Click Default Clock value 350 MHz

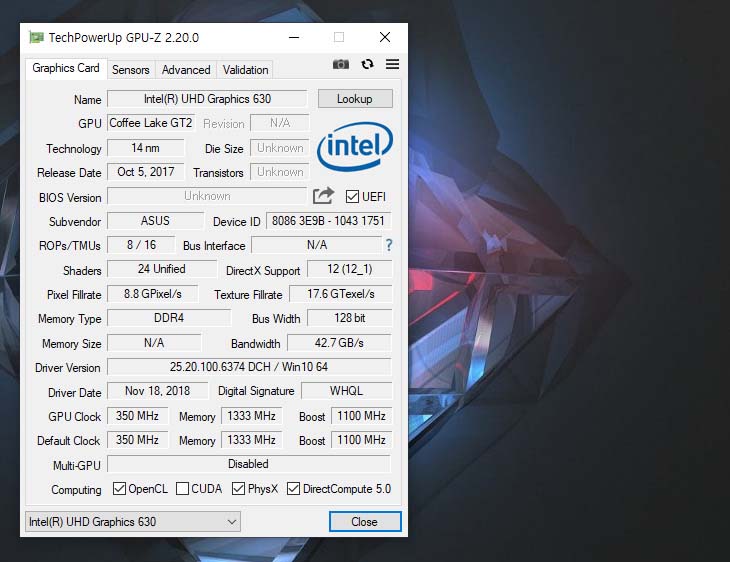[137, 440]
